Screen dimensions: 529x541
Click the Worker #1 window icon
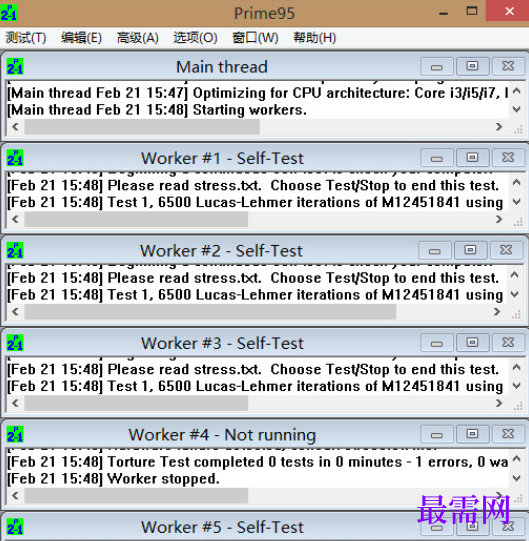15,158
